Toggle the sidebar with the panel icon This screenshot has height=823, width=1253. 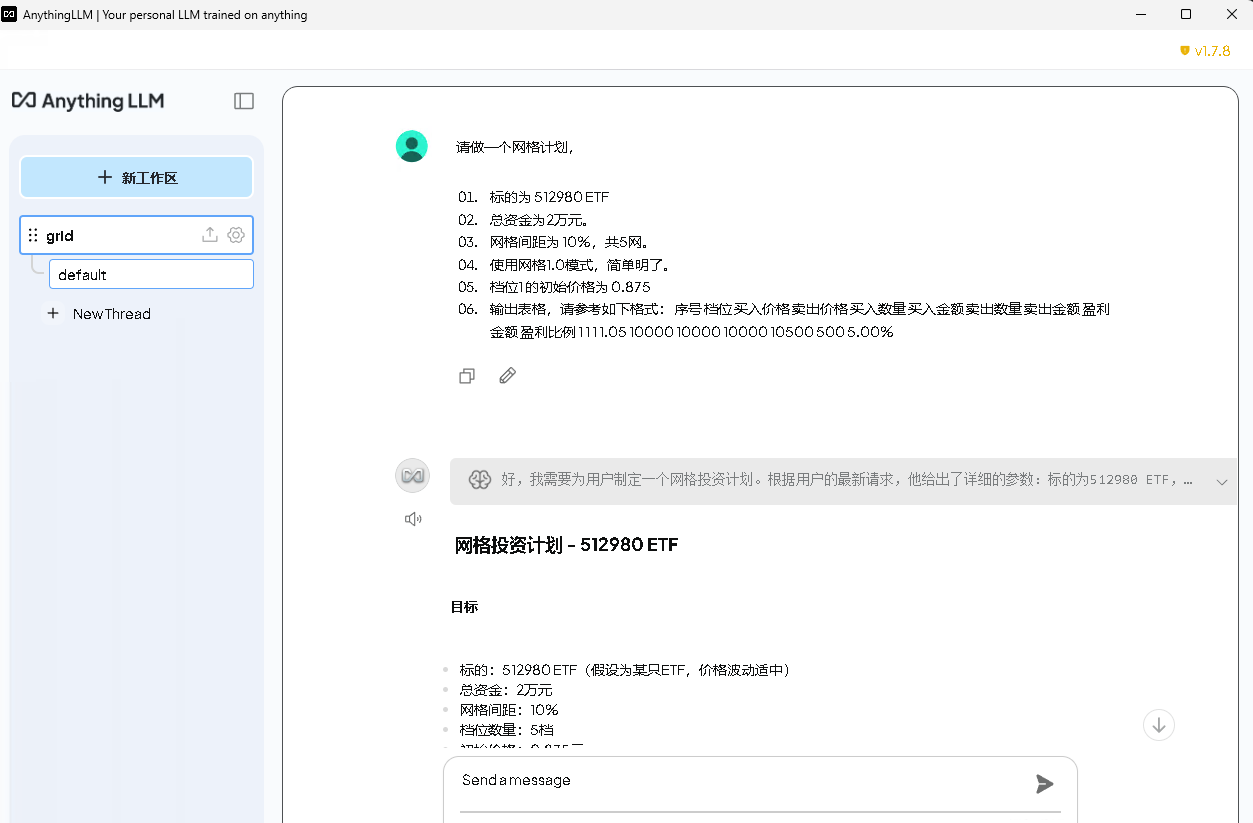(x=244, y=101)
